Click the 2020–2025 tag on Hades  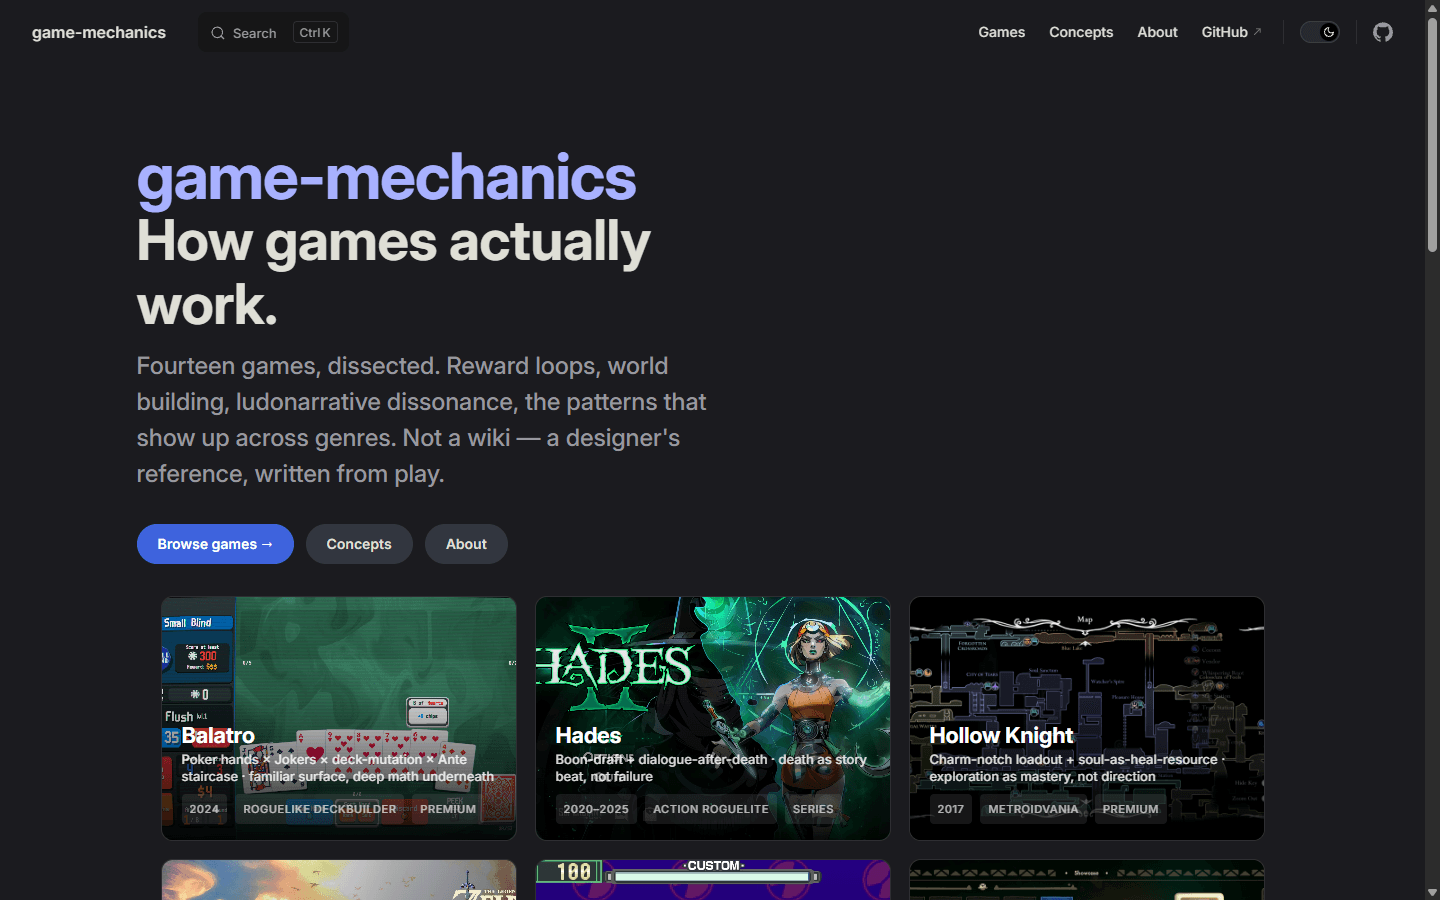click(596, 809)
